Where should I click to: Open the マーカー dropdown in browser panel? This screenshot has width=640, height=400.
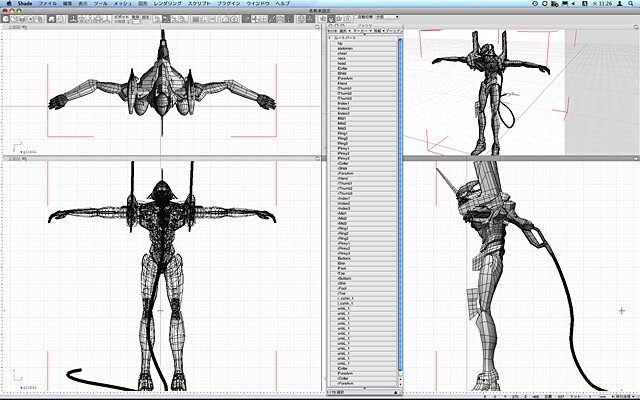362,31
